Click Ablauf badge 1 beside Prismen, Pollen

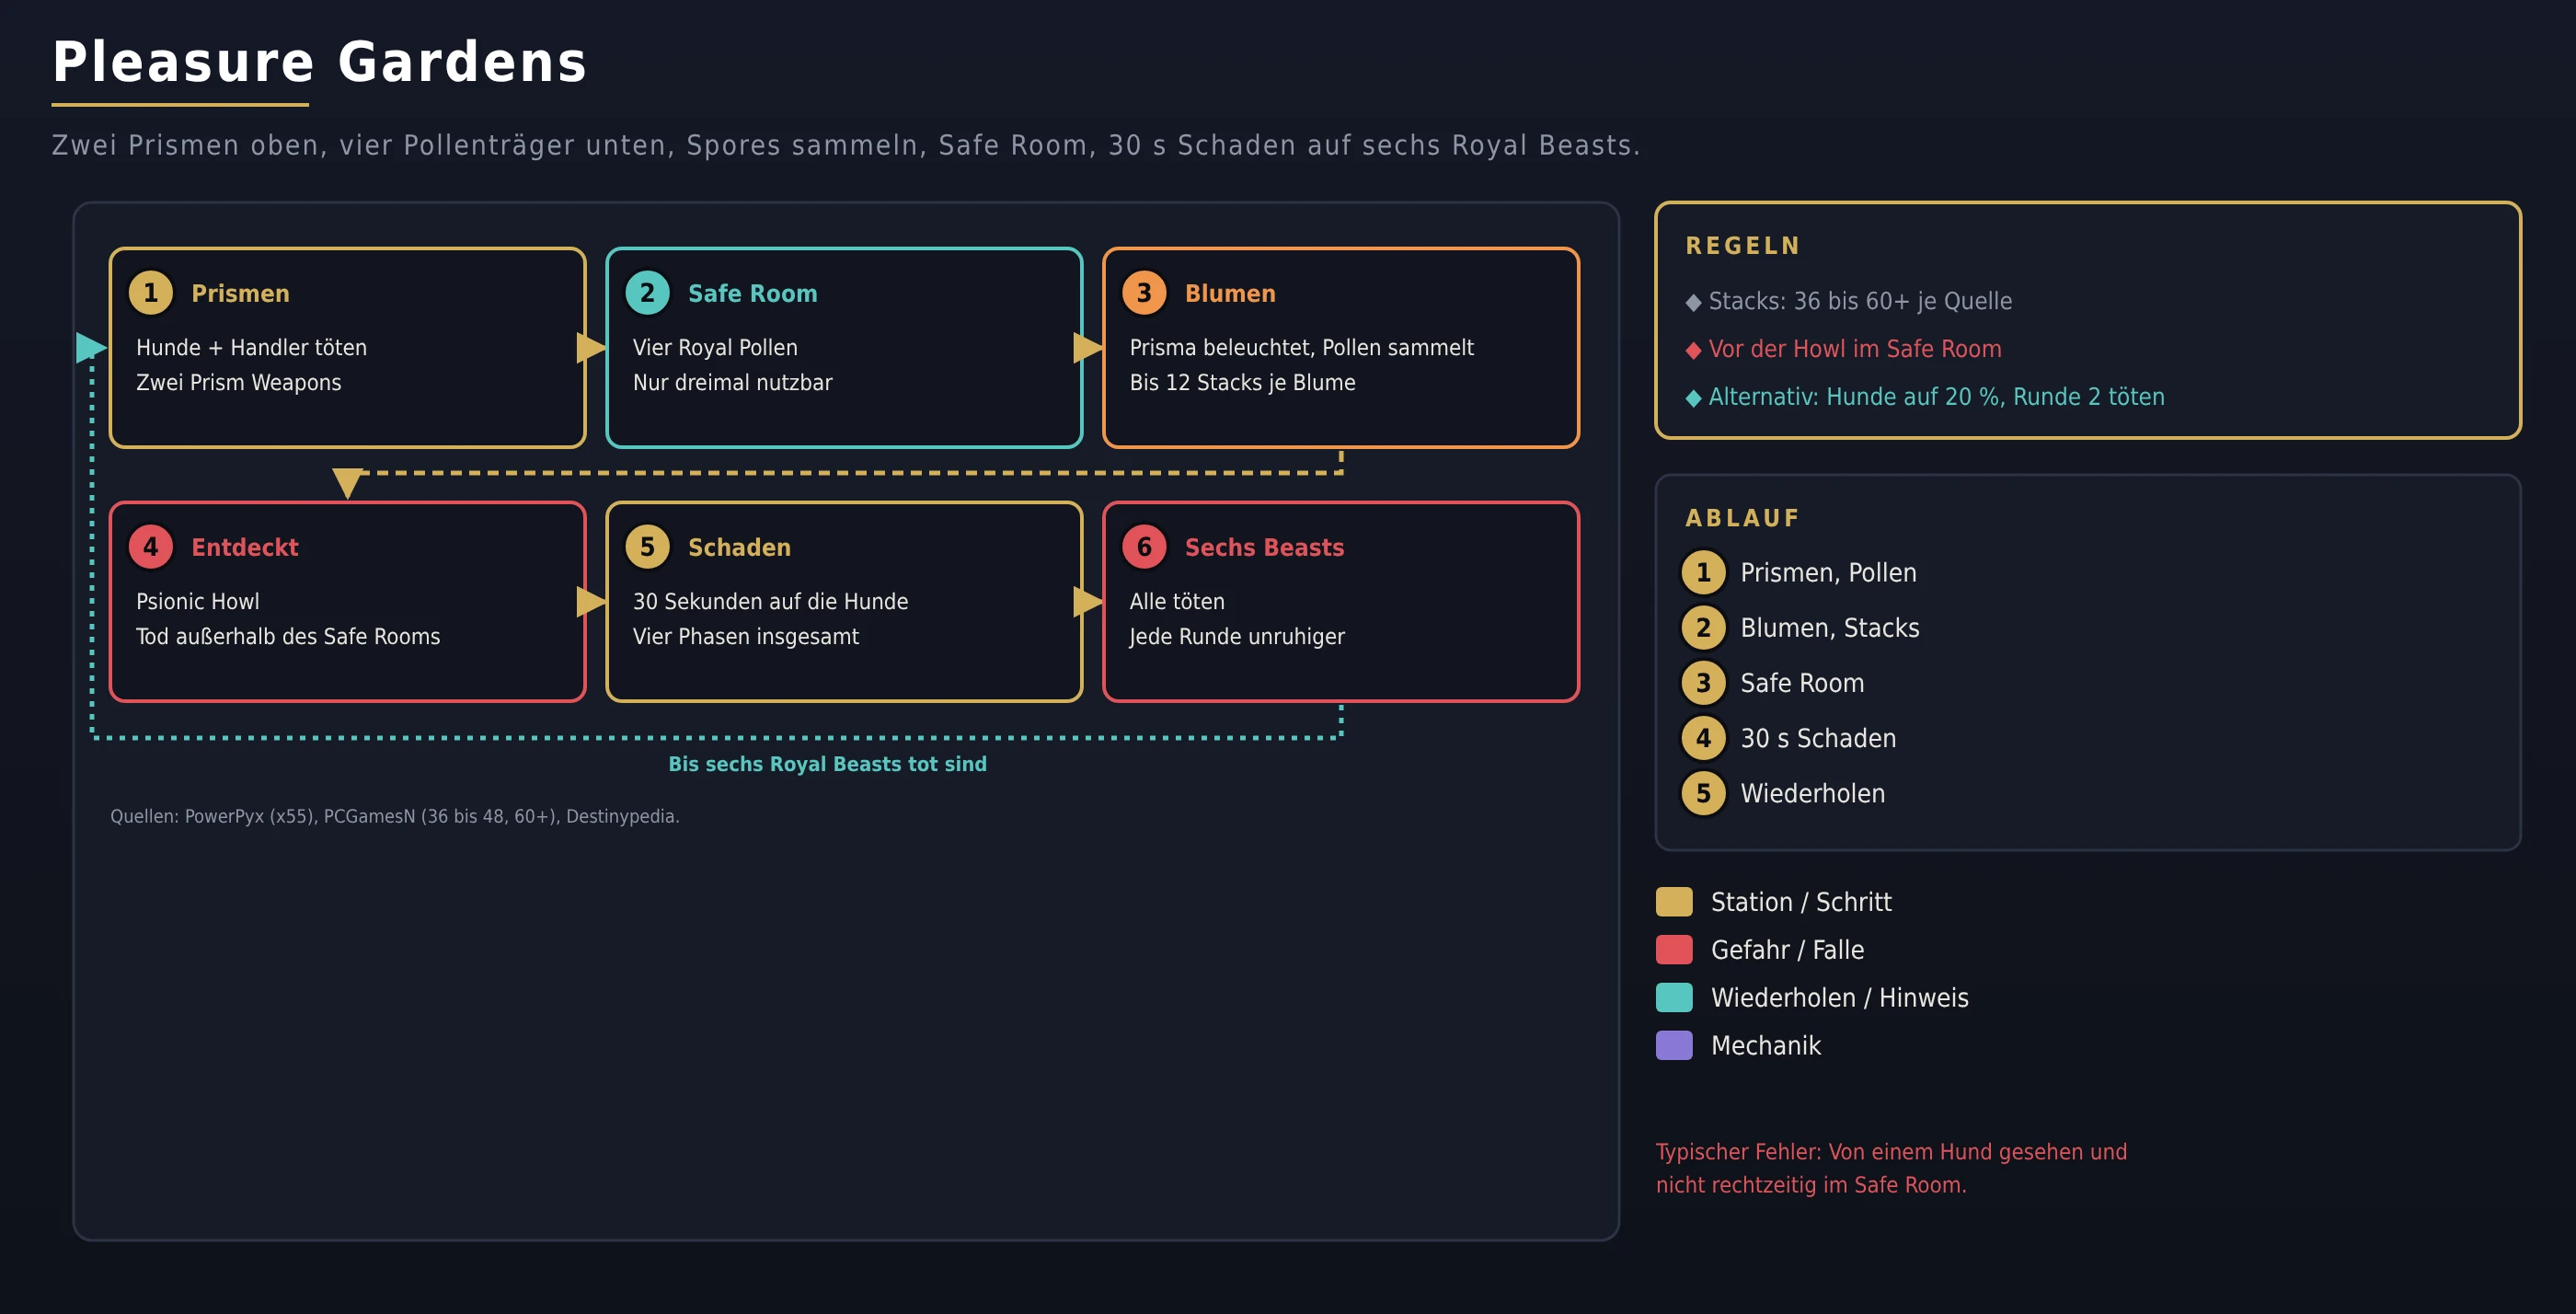click(1704, 573)
